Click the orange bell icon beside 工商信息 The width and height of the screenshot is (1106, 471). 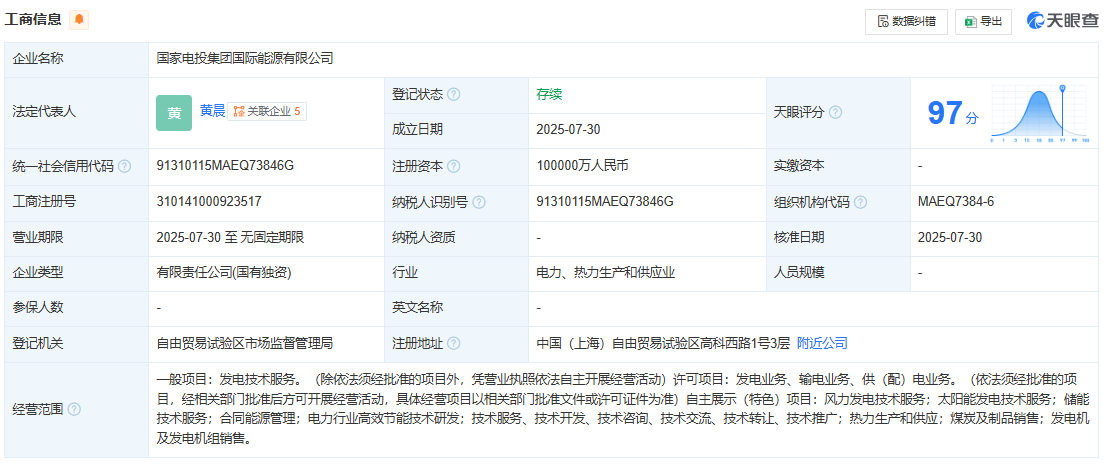(x=79, y=19)
